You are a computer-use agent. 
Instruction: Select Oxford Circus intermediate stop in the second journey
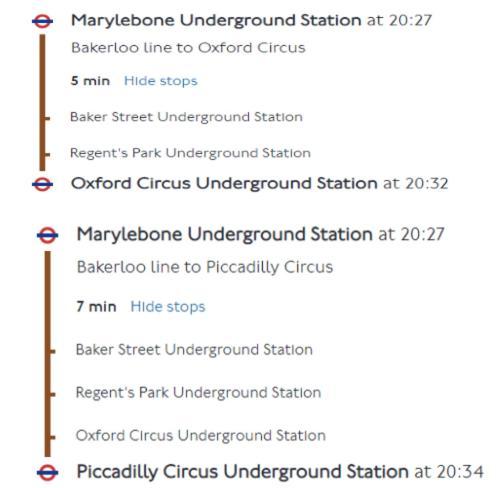click(201, 436)
